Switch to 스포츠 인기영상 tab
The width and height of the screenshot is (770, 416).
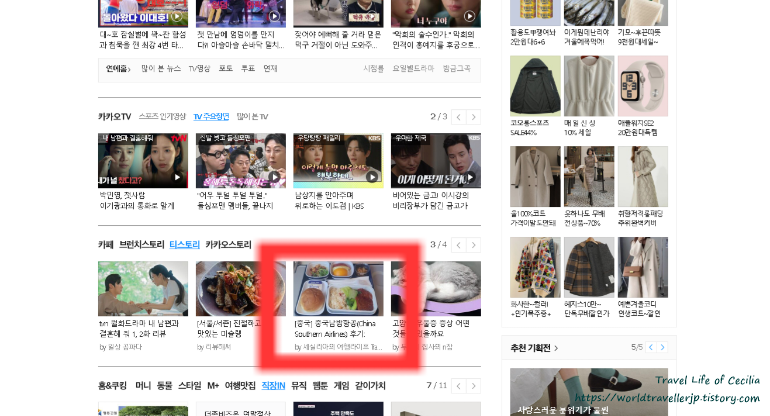pyautogui.click(x=162, y=116)
